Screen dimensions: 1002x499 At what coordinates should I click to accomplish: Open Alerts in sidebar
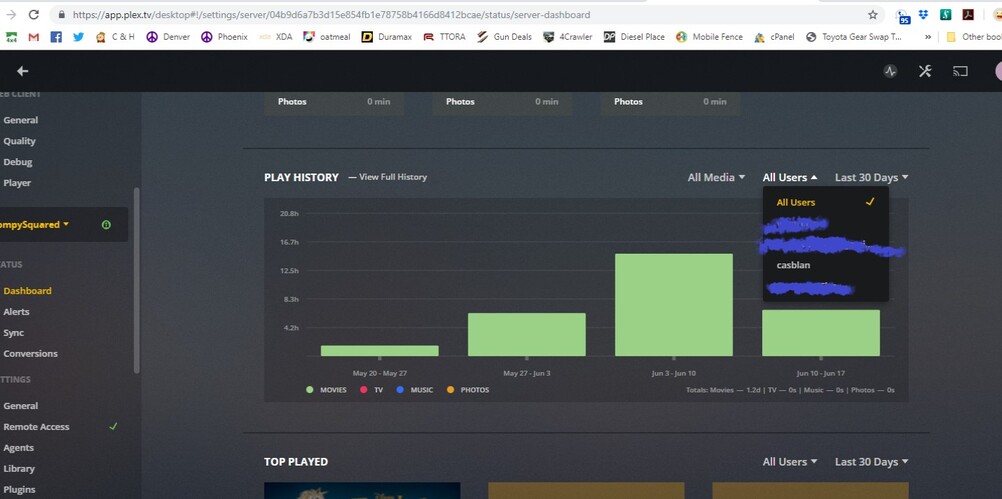tap(17, 312)
